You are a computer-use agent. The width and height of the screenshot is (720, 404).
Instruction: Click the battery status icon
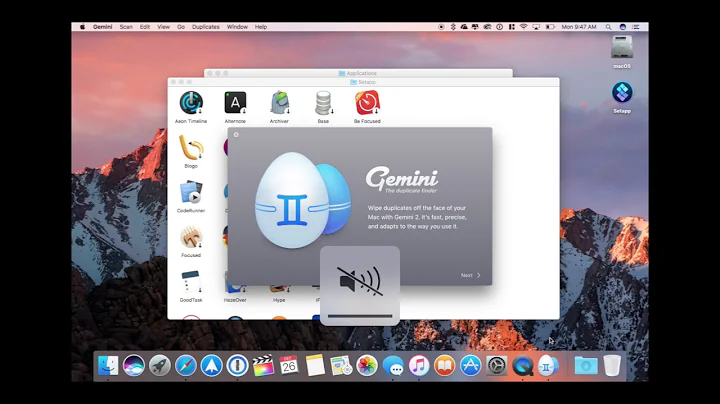pyautogui.click(x=550, y=27)
